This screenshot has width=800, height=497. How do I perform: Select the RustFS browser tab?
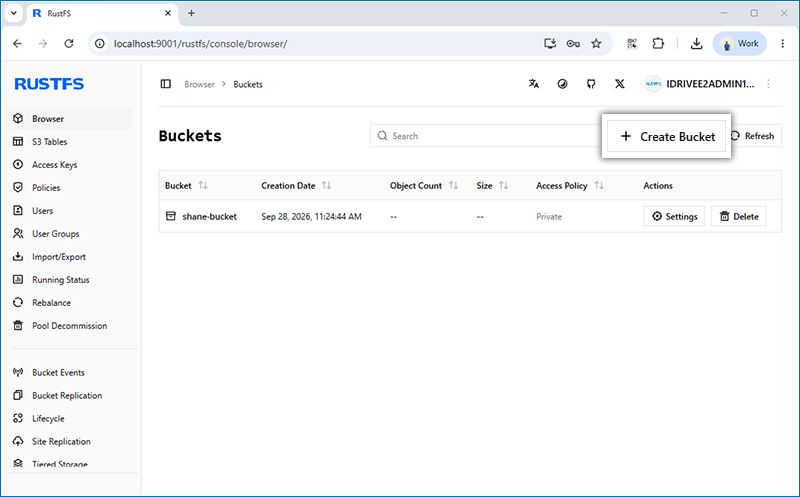(102, 14)
